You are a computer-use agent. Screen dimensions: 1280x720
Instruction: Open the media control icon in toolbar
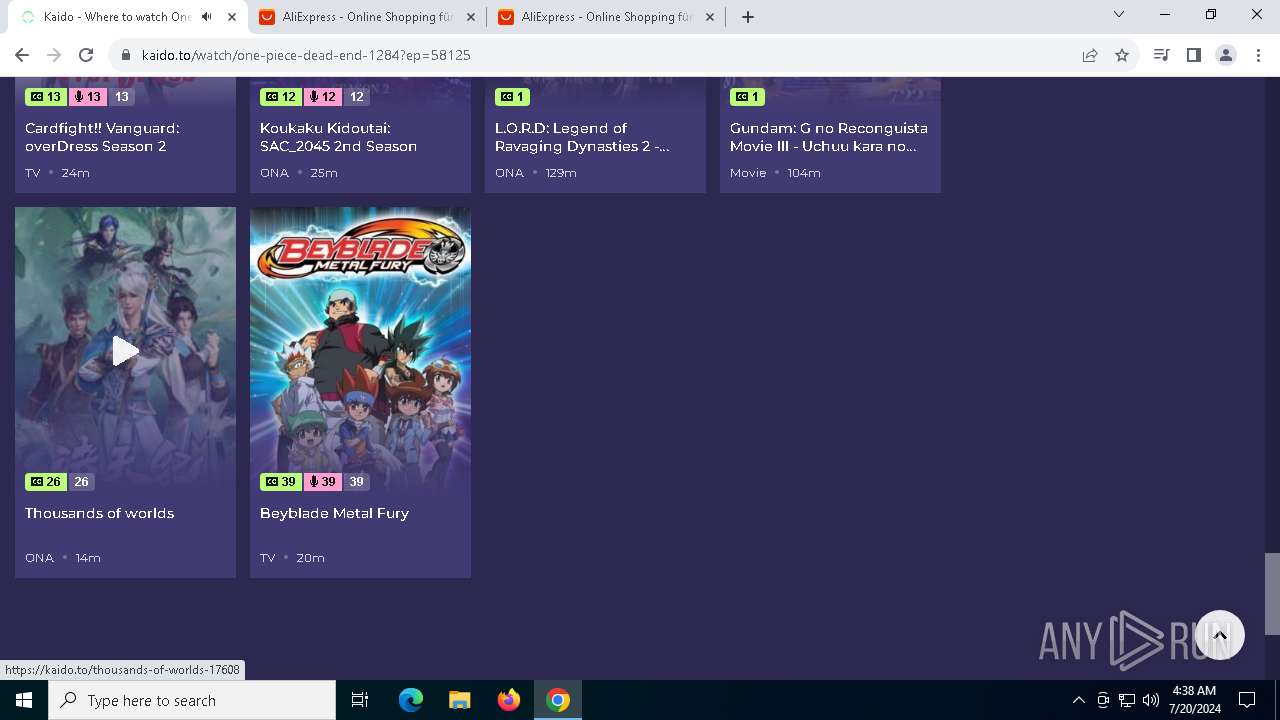(1161, 55)
